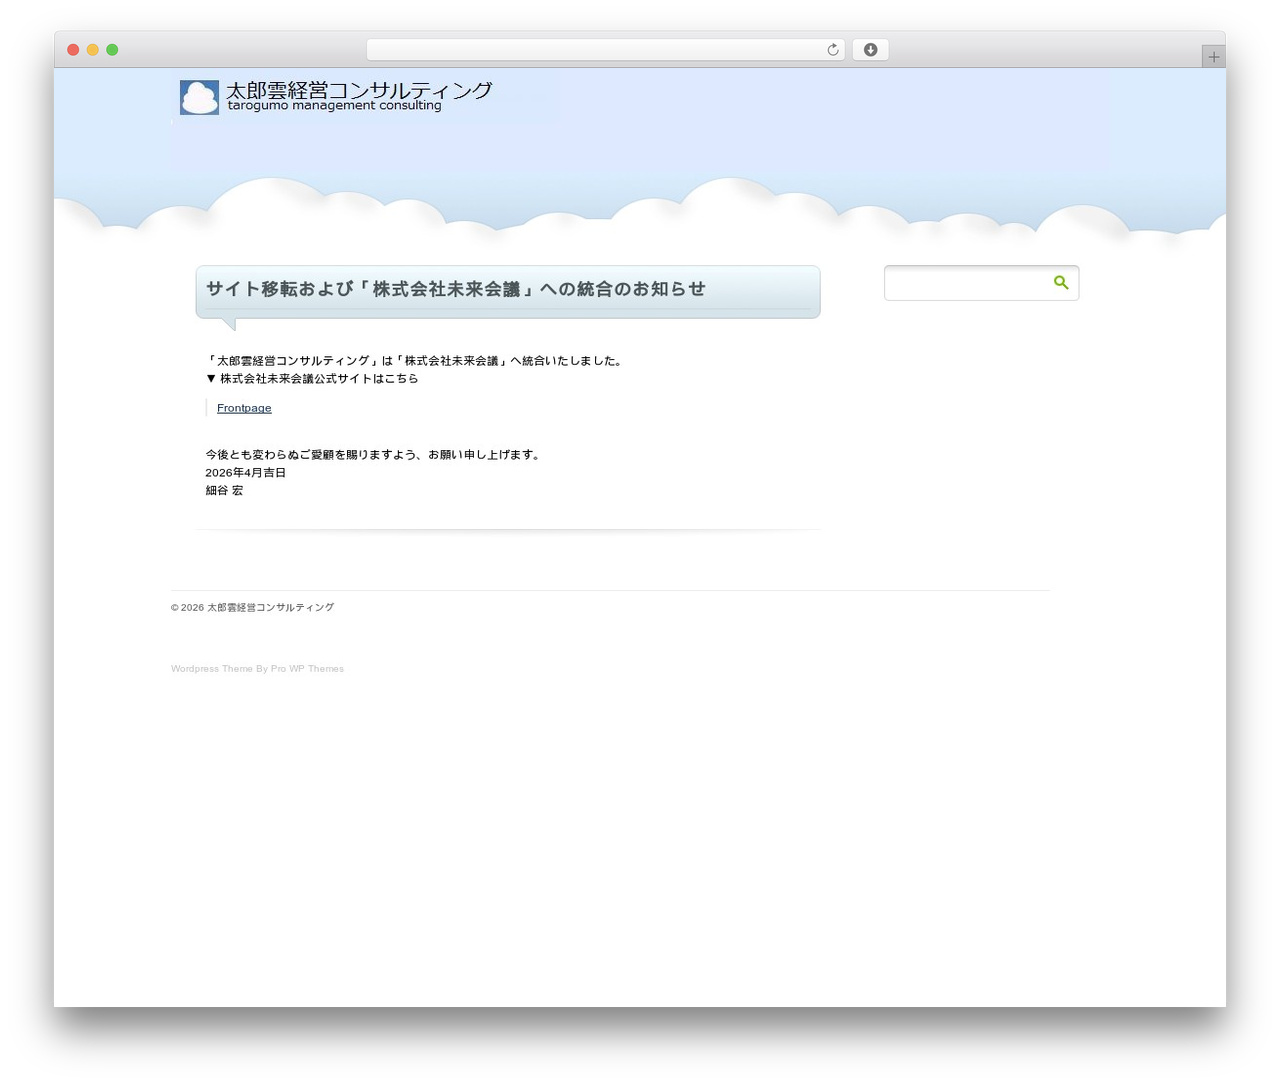Open downloads with the arrow icon
This screenshot has height=1084, width=1280.
pyautogui.click(x=870, y=50)
